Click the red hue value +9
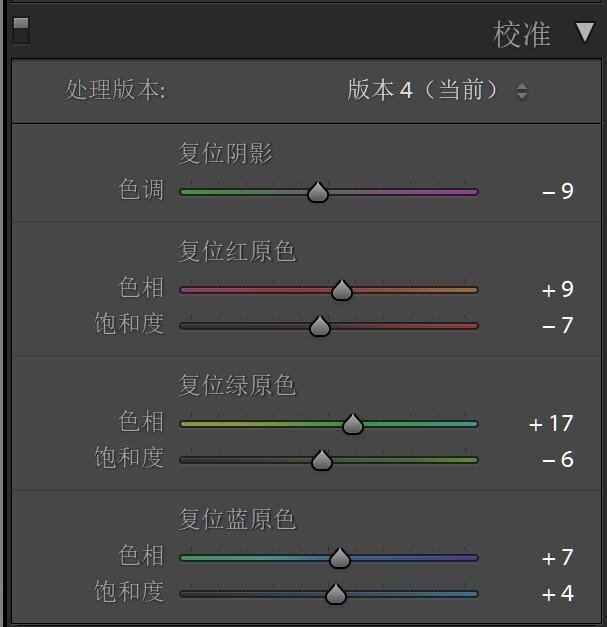This screenshot has height=627, width=607. (x=558, y=290)
